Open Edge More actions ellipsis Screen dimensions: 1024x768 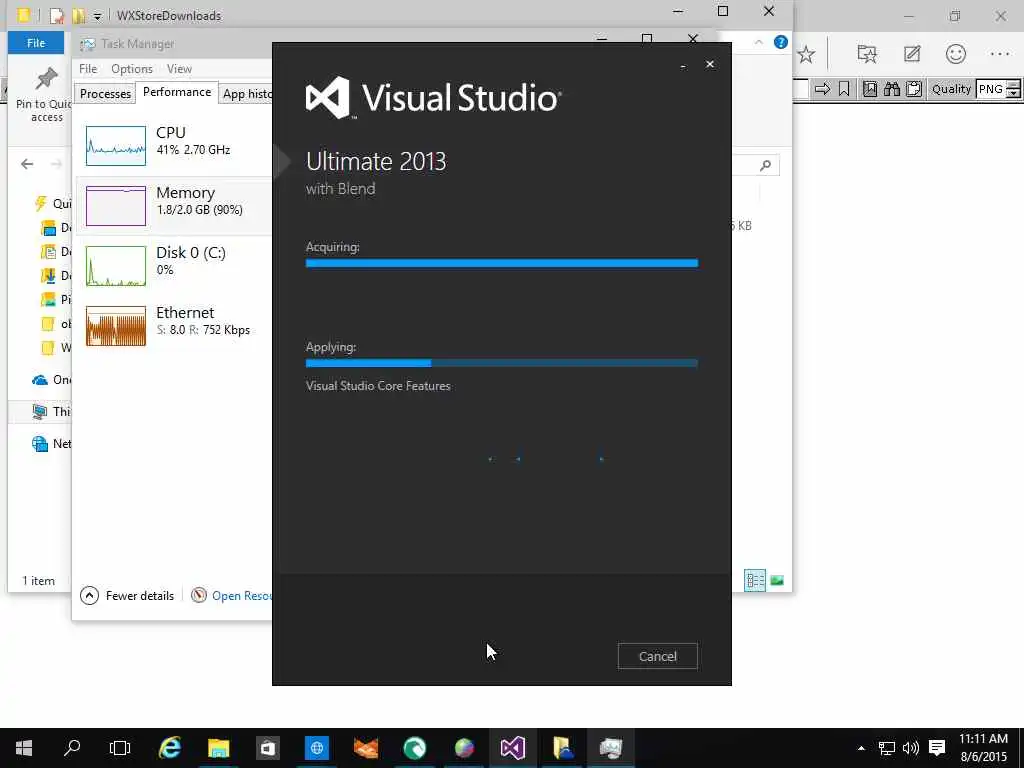(x=1000, y=54)
